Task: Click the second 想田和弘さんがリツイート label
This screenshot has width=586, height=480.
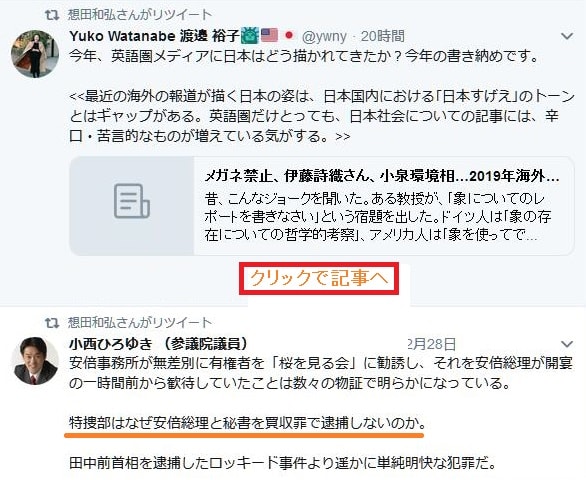Action: [x=140, y=323]
